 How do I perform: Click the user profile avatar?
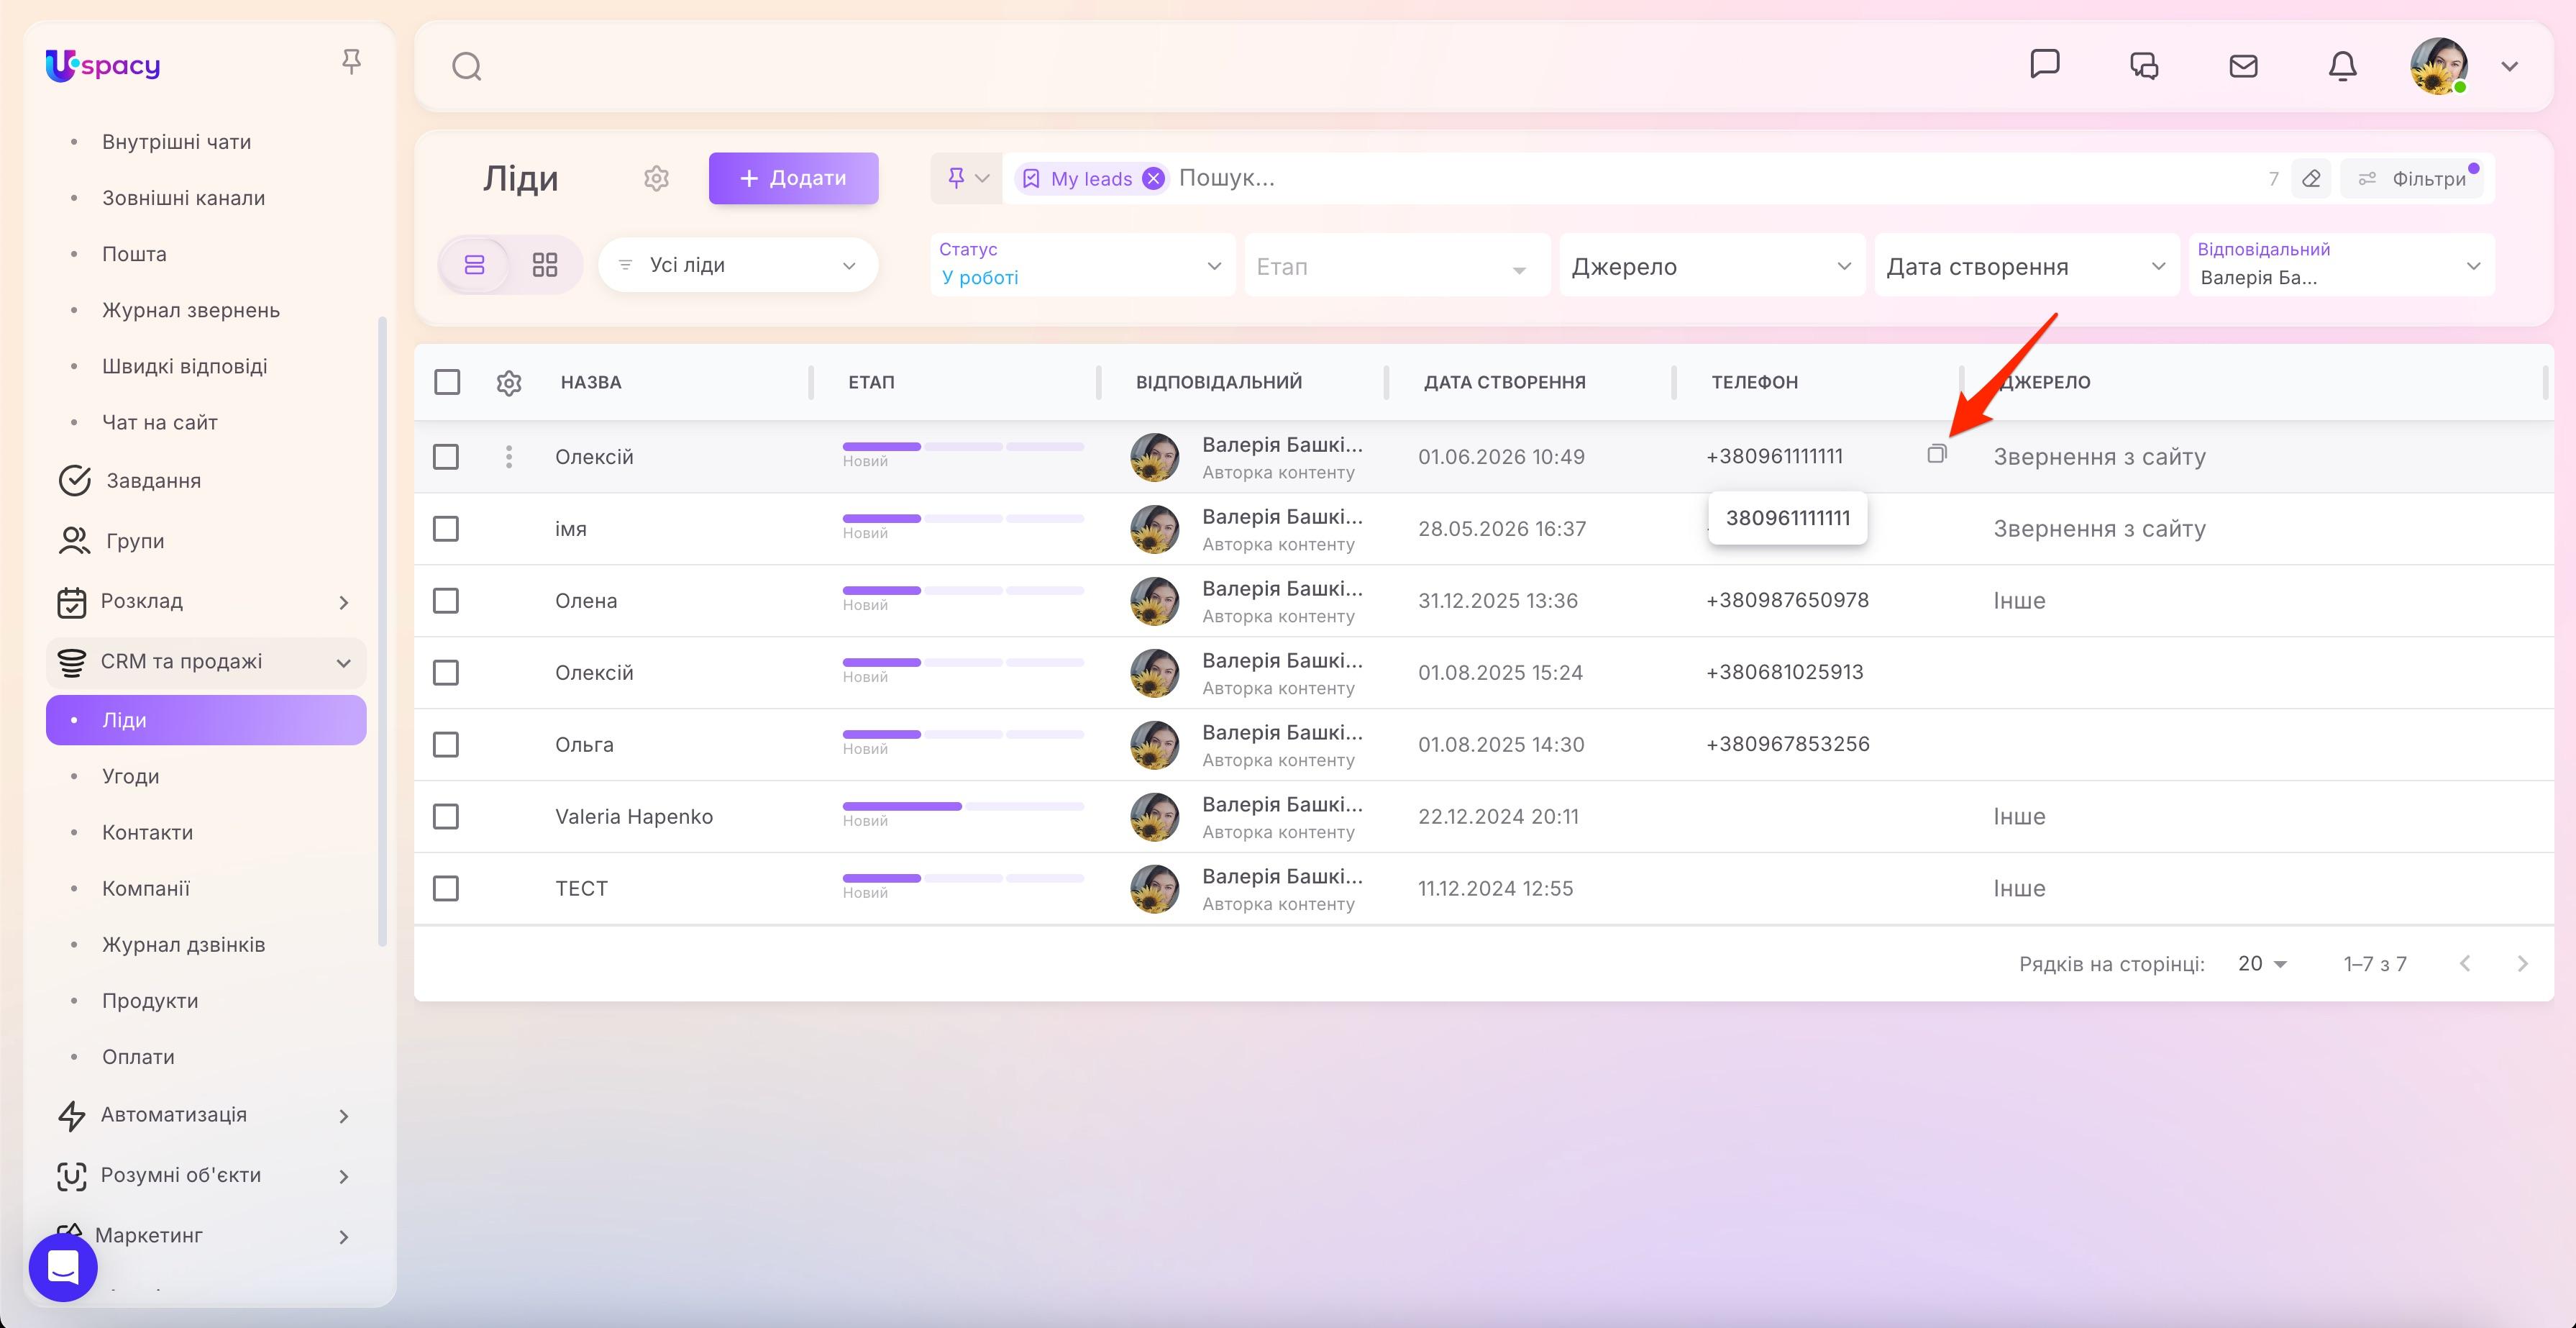tap(2439, 66)
